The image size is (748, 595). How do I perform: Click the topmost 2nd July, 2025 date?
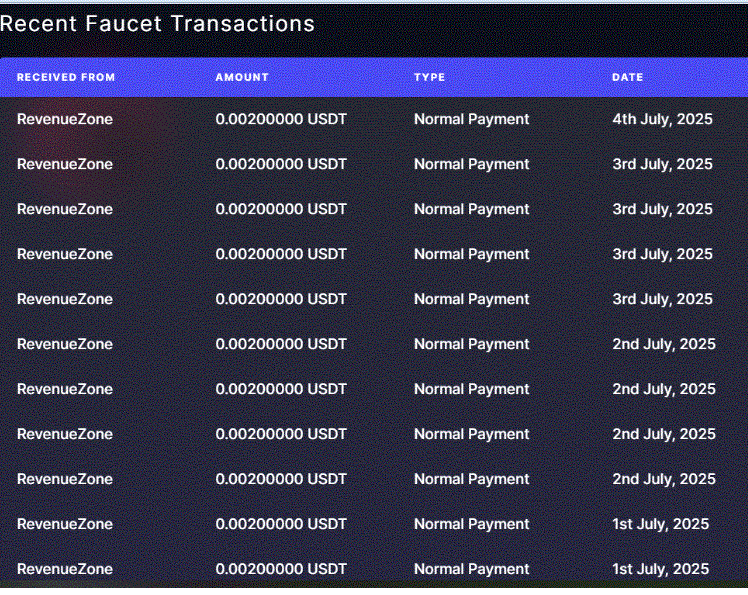[664, 344]
